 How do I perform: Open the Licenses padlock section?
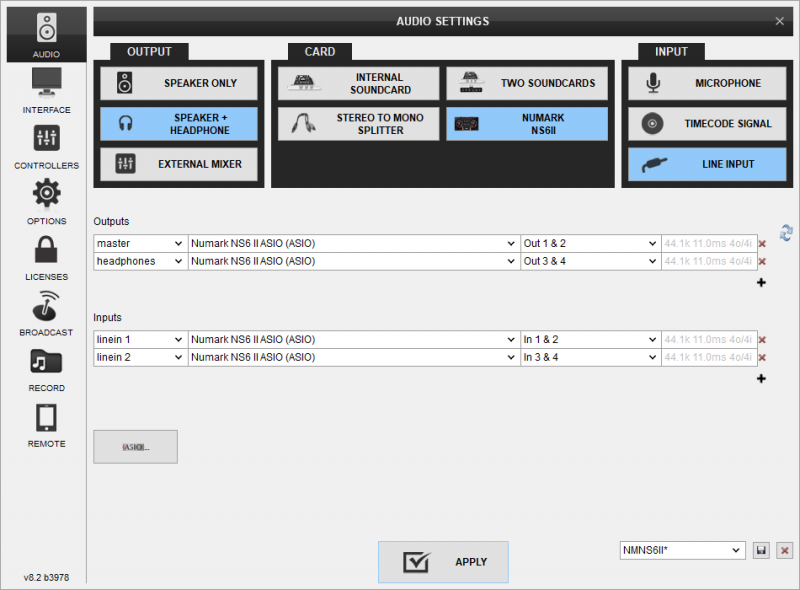pos(46,257)
